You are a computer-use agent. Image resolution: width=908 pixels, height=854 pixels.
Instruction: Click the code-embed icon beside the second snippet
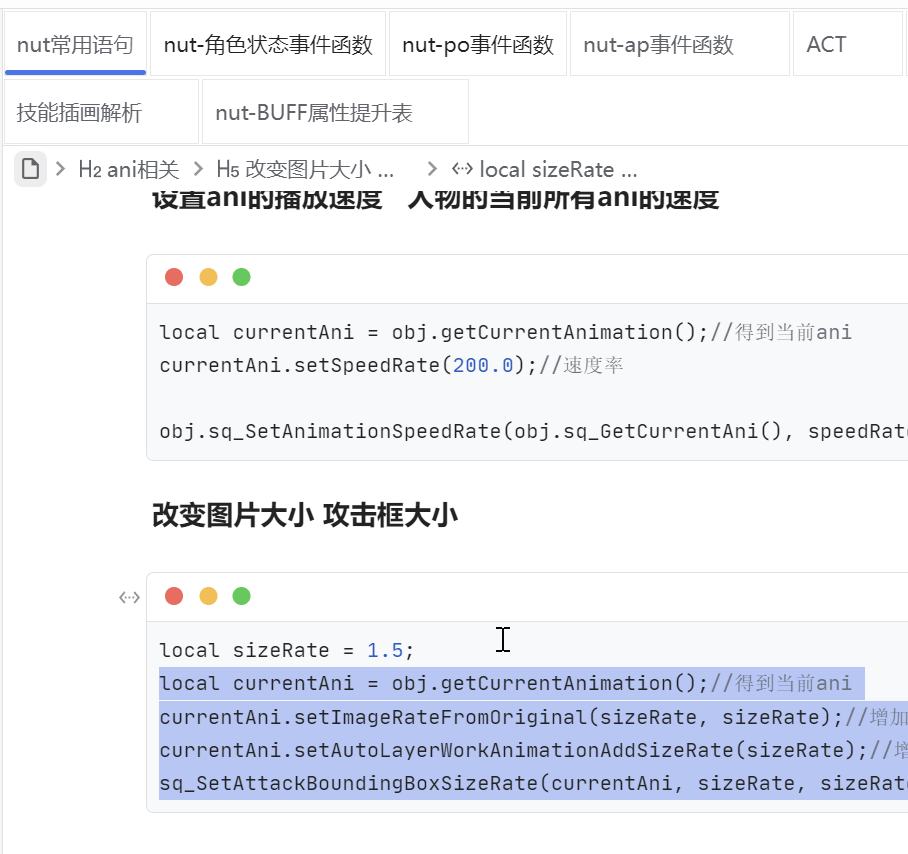point(129,597)
